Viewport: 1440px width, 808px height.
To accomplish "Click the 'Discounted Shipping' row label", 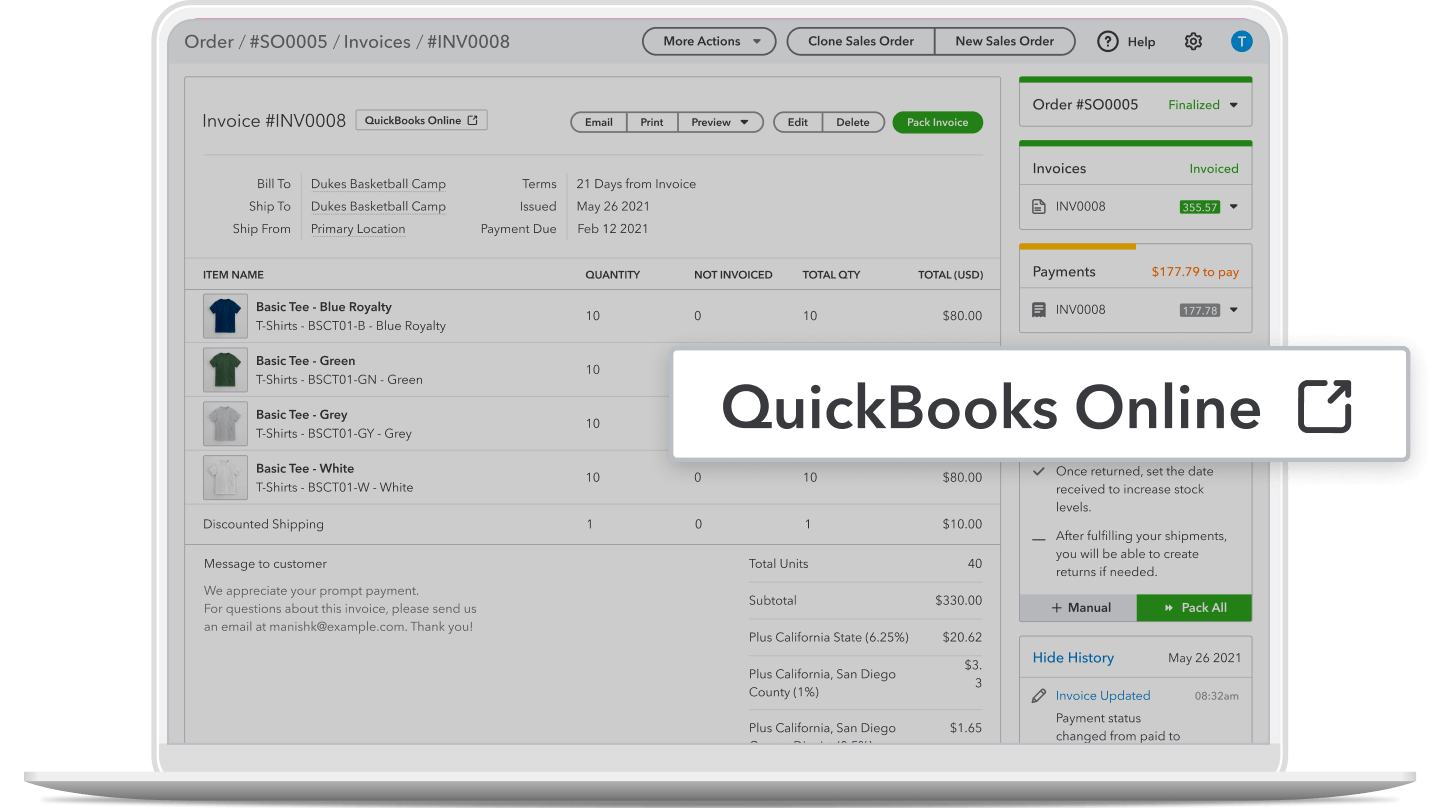I will click(x=263, y=524).
